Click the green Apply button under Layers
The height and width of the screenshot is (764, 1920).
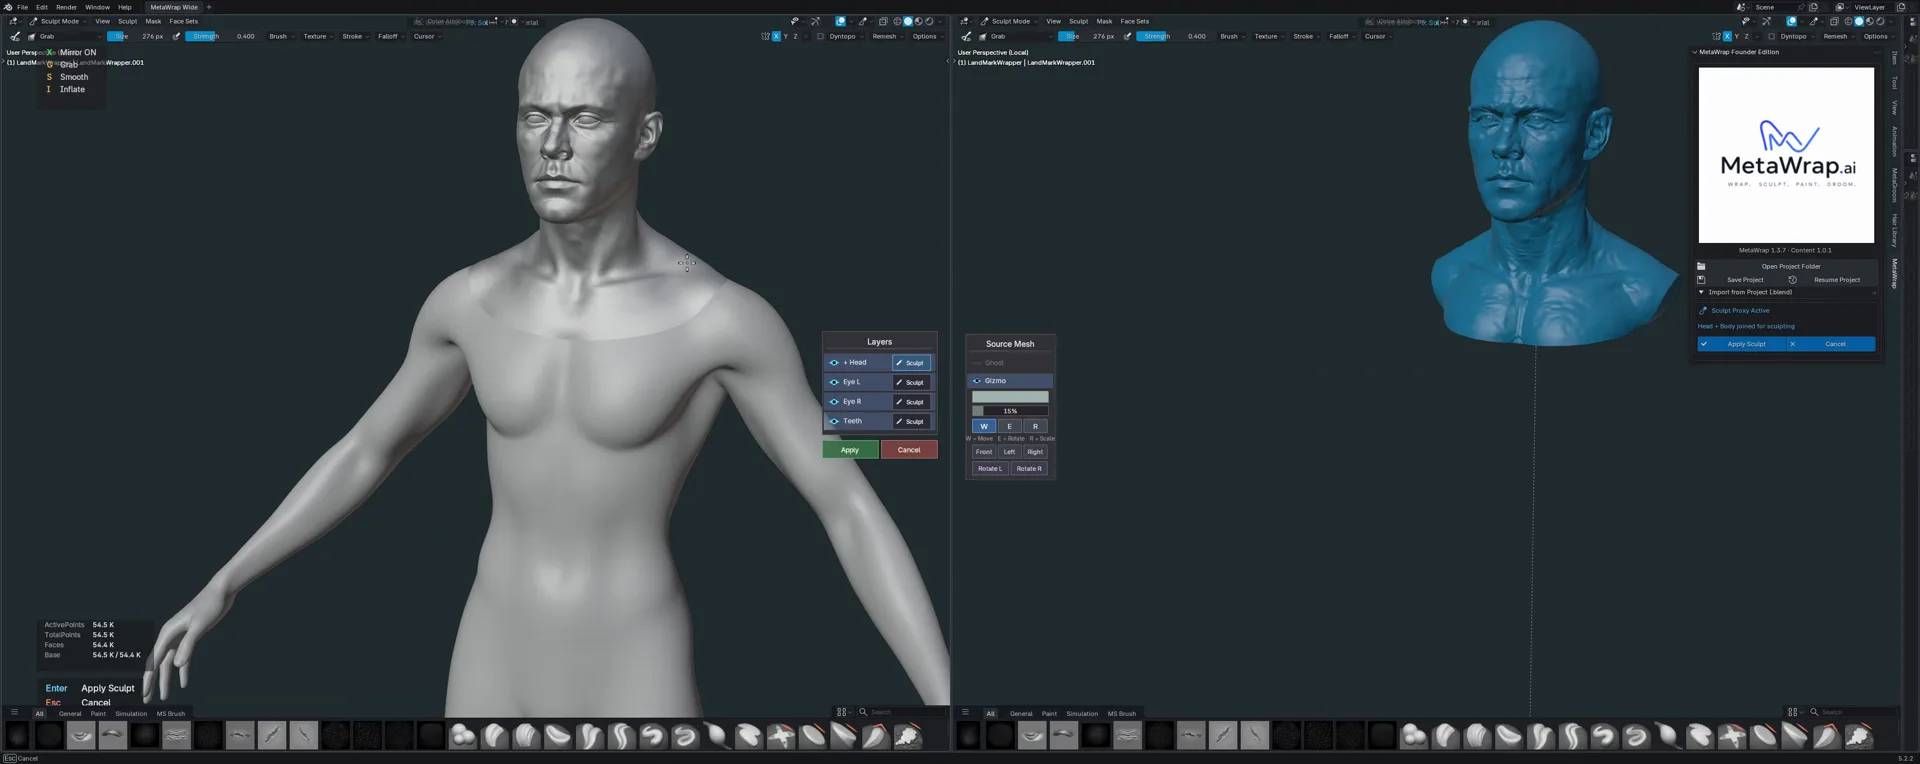point(850,450)
